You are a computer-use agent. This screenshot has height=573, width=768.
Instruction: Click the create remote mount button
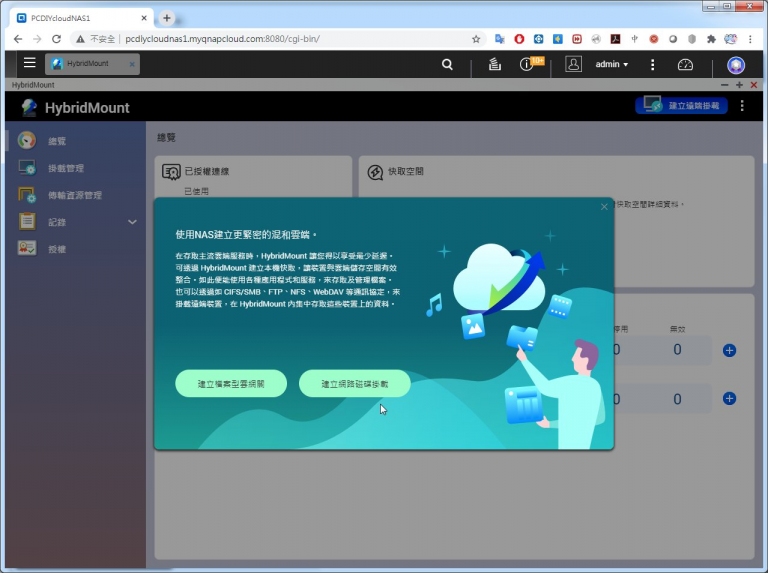pos(681,105)
